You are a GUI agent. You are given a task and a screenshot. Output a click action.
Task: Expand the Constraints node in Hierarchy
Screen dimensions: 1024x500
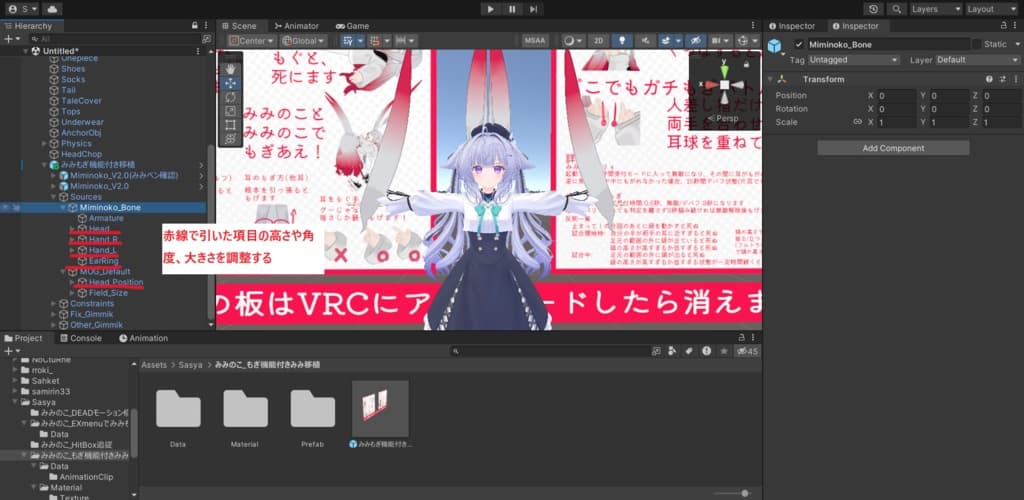[54, 304]
